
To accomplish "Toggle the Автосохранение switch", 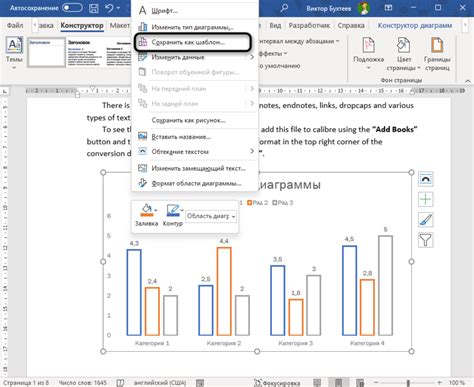I will (x=72, y=8).
